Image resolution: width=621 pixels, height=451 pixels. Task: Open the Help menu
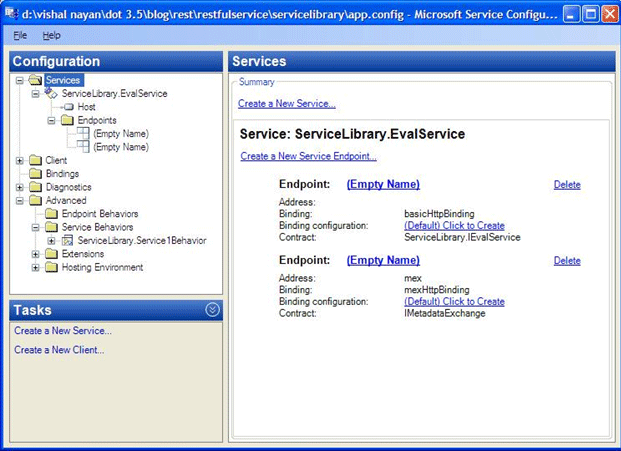tap(51, 35)
